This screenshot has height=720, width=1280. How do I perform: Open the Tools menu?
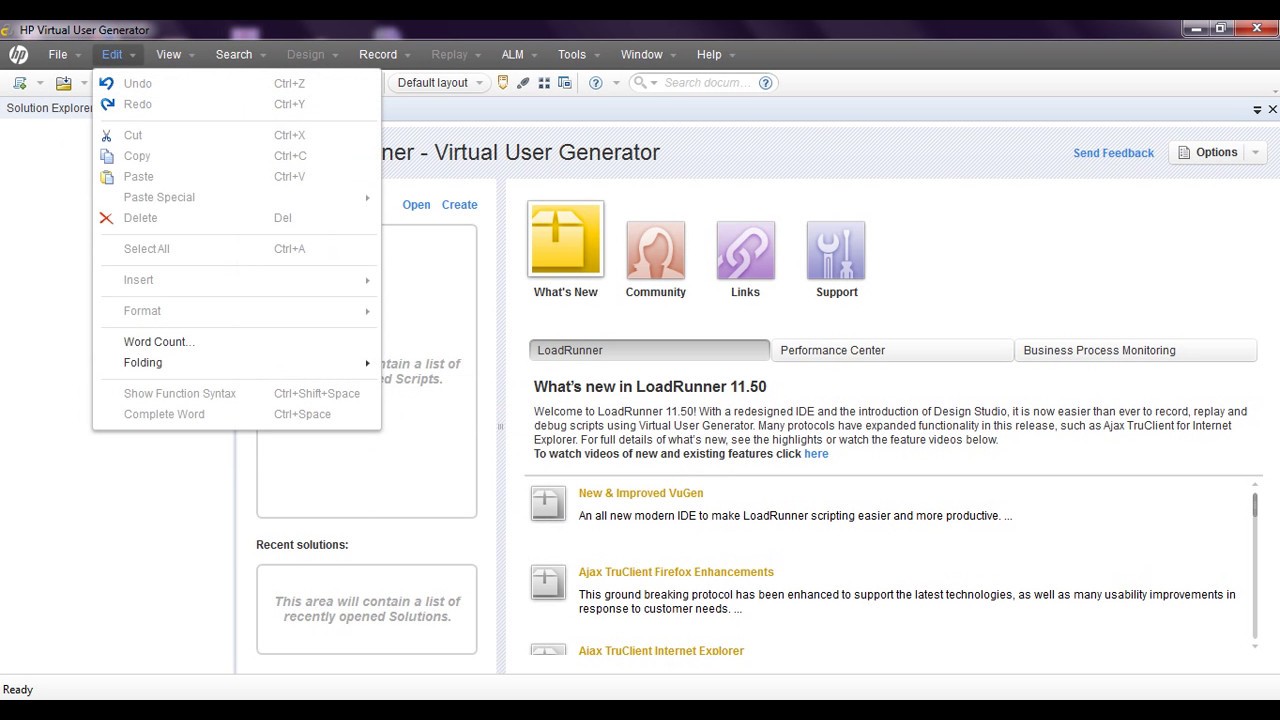(x=579, y=55)
